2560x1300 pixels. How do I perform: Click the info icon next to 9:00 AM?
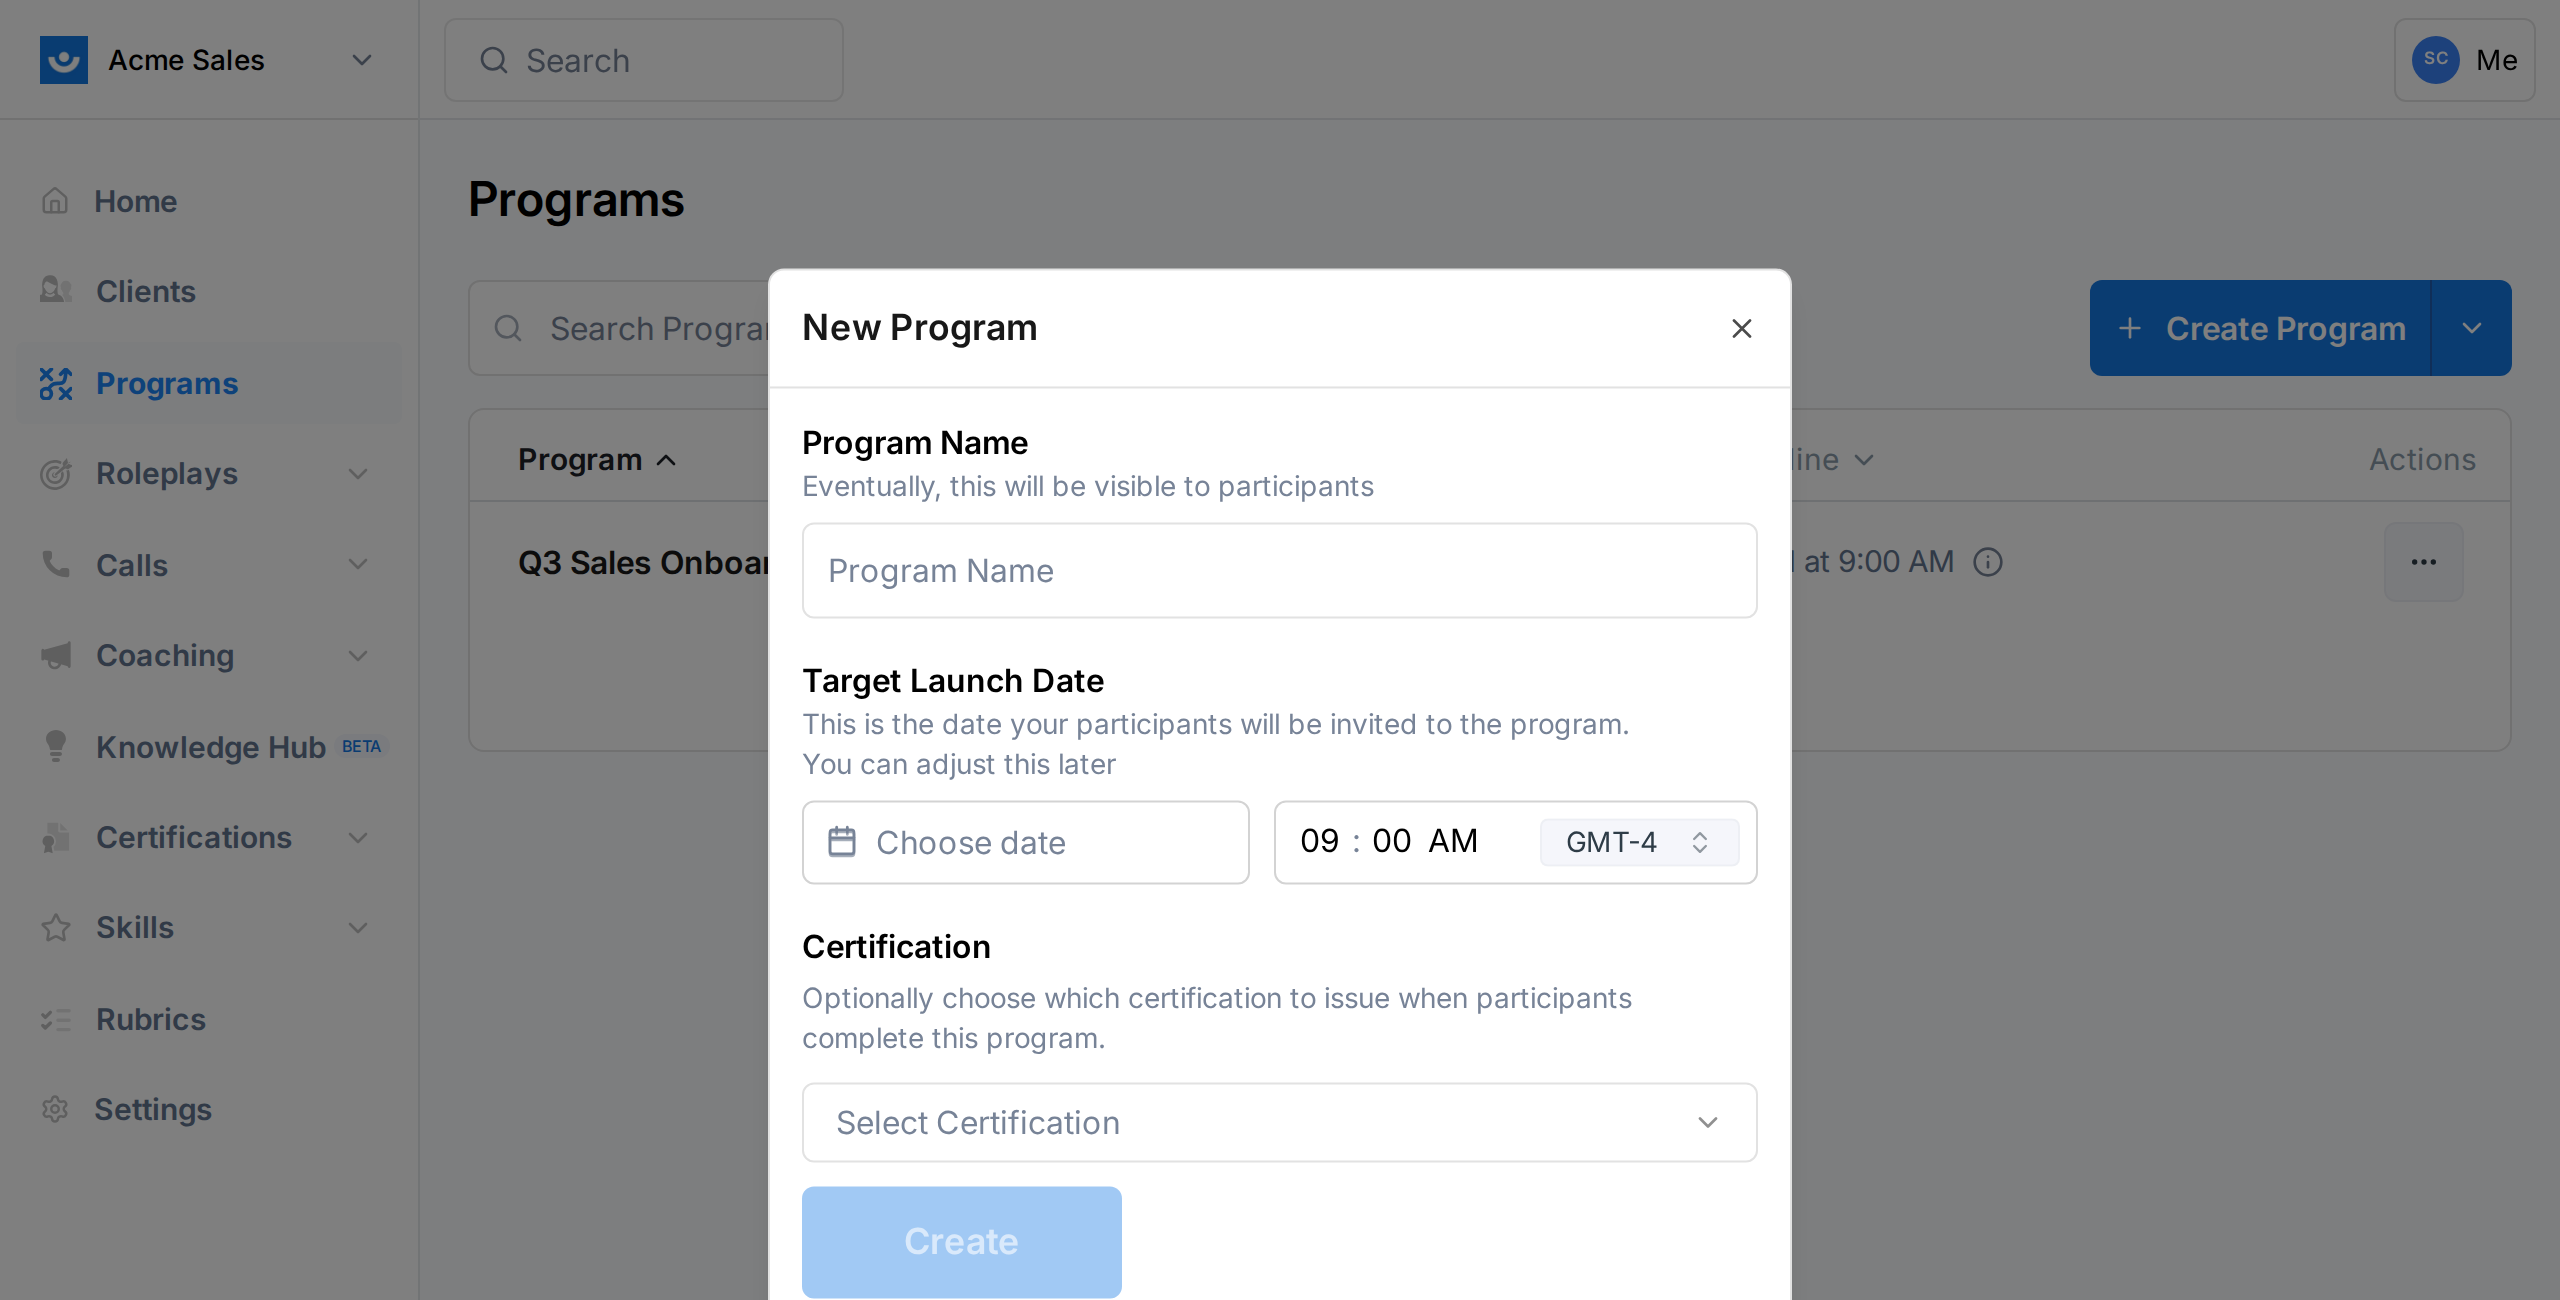(x=1987, y=561)
